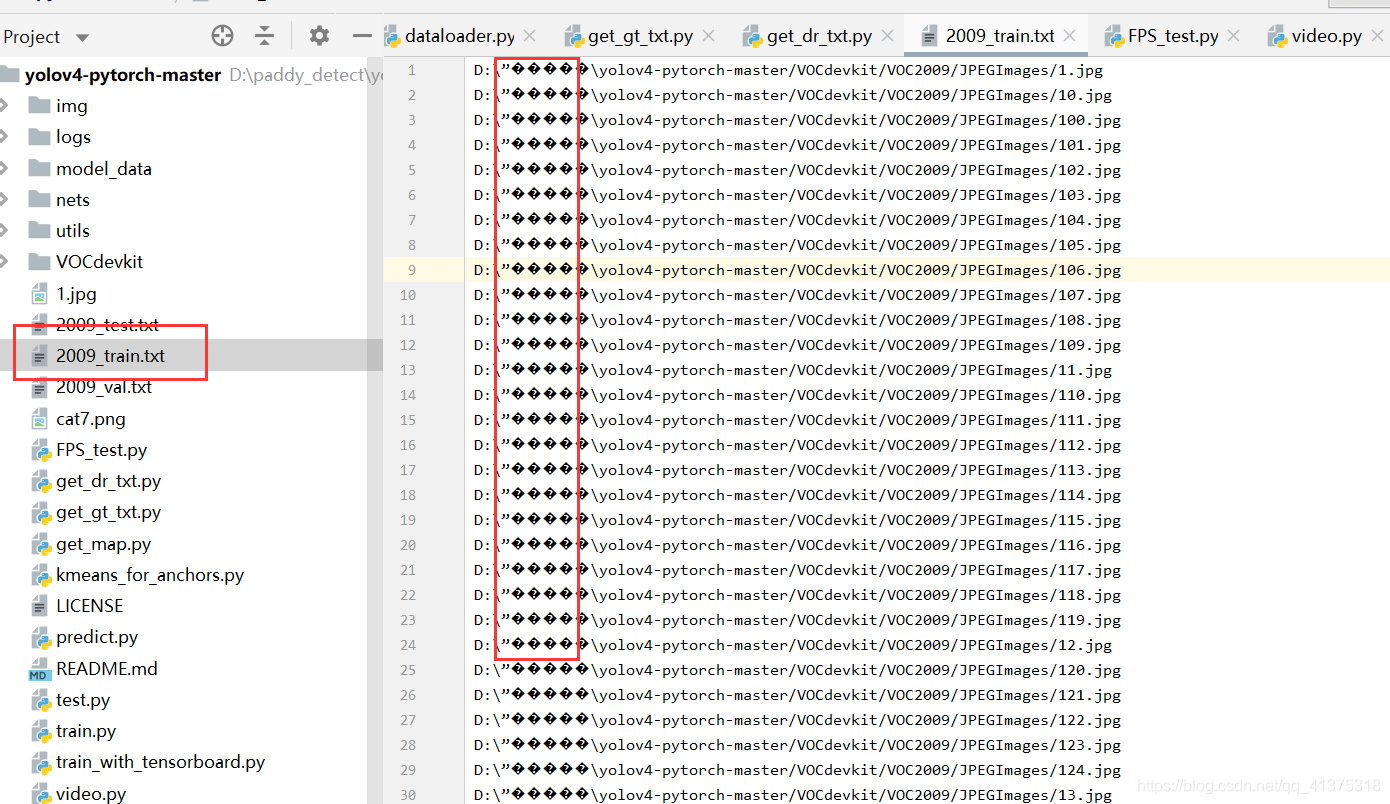Switch to the get_dr_txt.py tab

click(818, 36)
